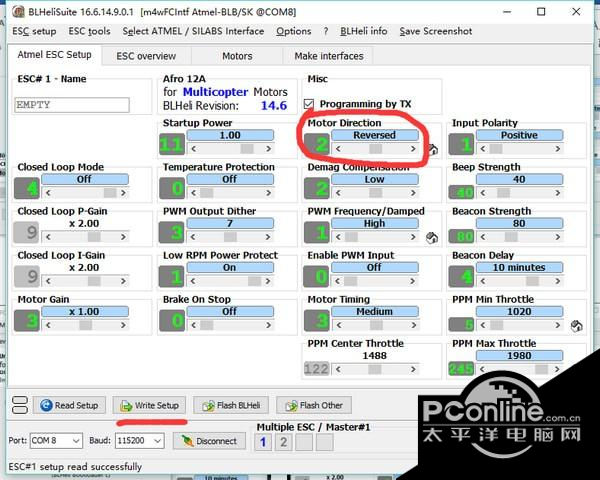The width and height of the screenshot is (600, 480).
Task: Switch to the Motors tab
Action: (237, 56)
